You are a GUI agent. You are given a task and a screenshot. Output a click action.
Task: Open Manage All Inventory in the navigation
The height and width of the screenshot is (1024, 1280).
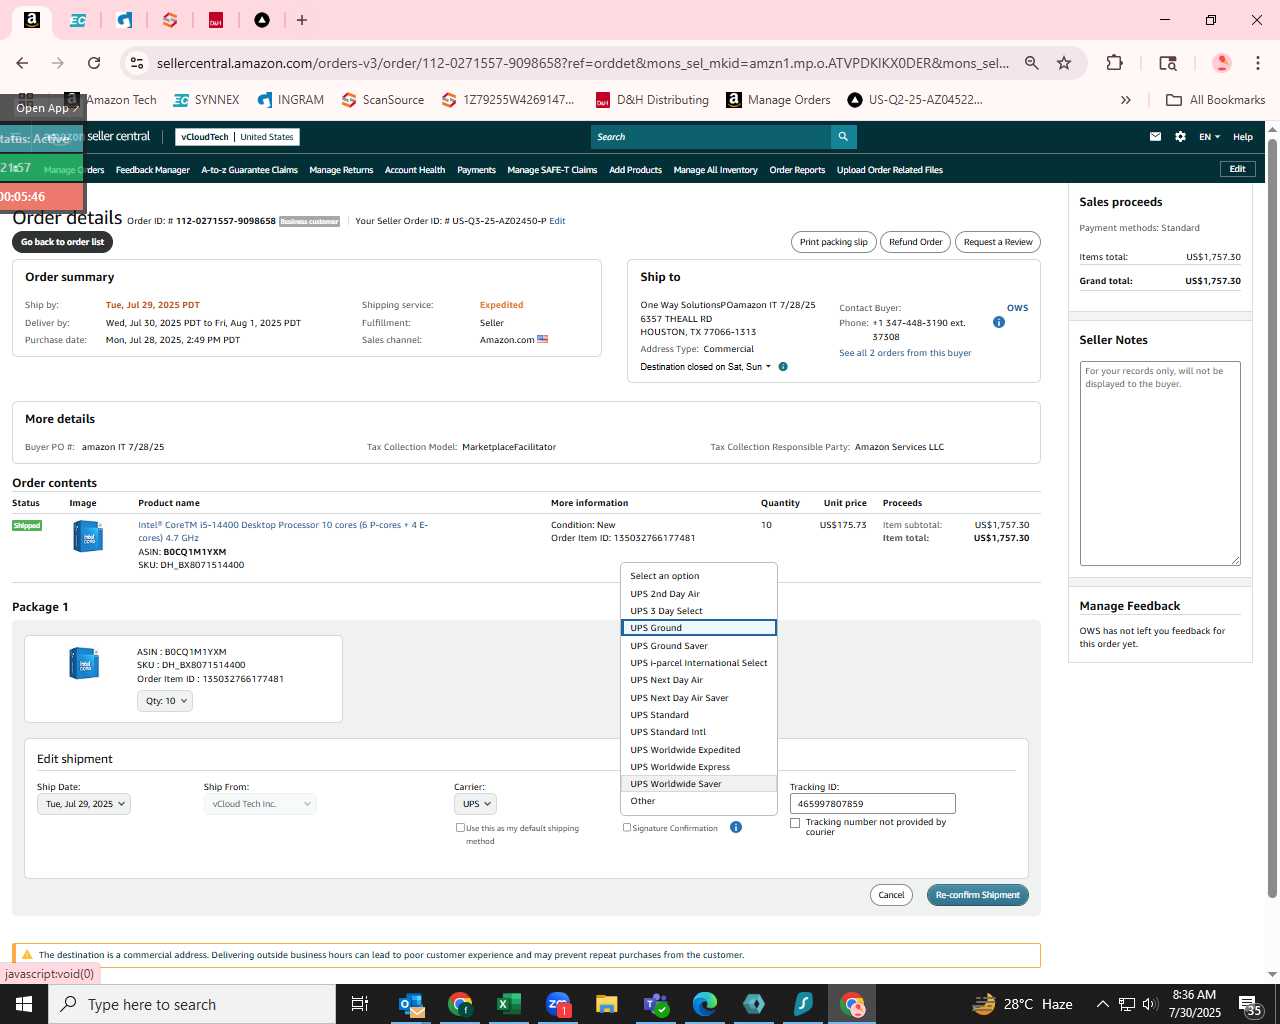715,170
